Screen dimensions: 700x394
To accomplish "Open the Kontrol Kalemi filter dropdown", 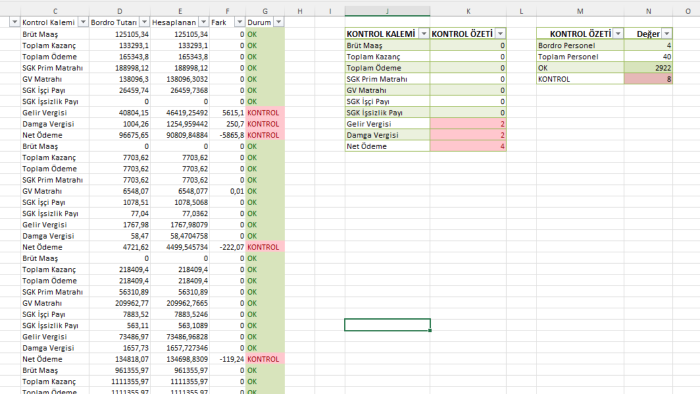I will [x=83, y=22].
